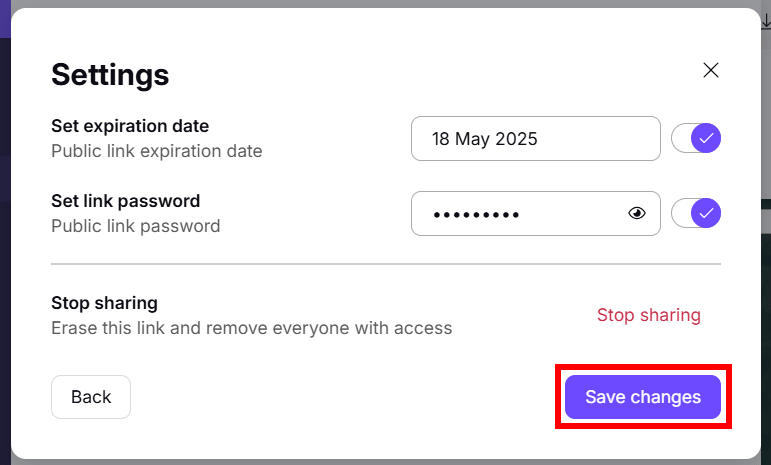This screenshot has width=771, height=465.
Task: Select the Settings dialog heading
Action: click(x=110, y=75)
